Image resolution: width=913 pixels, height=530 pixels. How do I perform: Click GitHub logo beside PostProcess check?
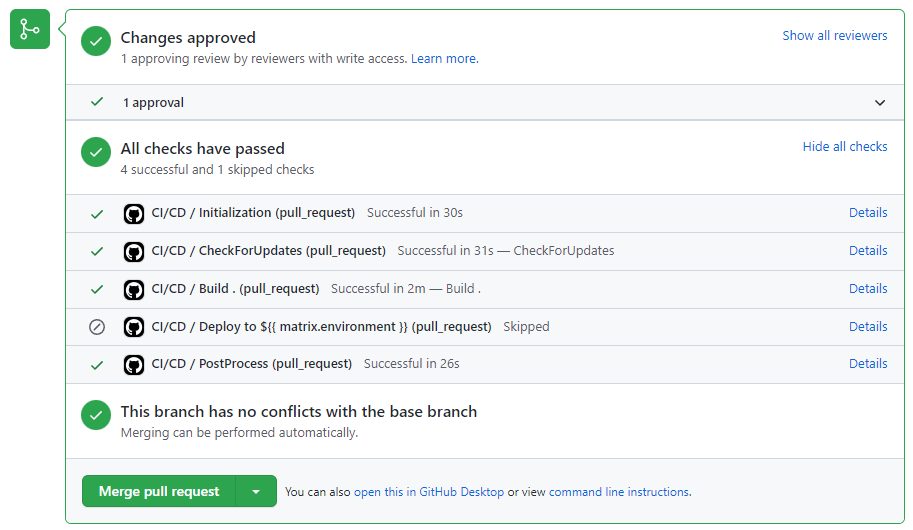pos(134,365)
